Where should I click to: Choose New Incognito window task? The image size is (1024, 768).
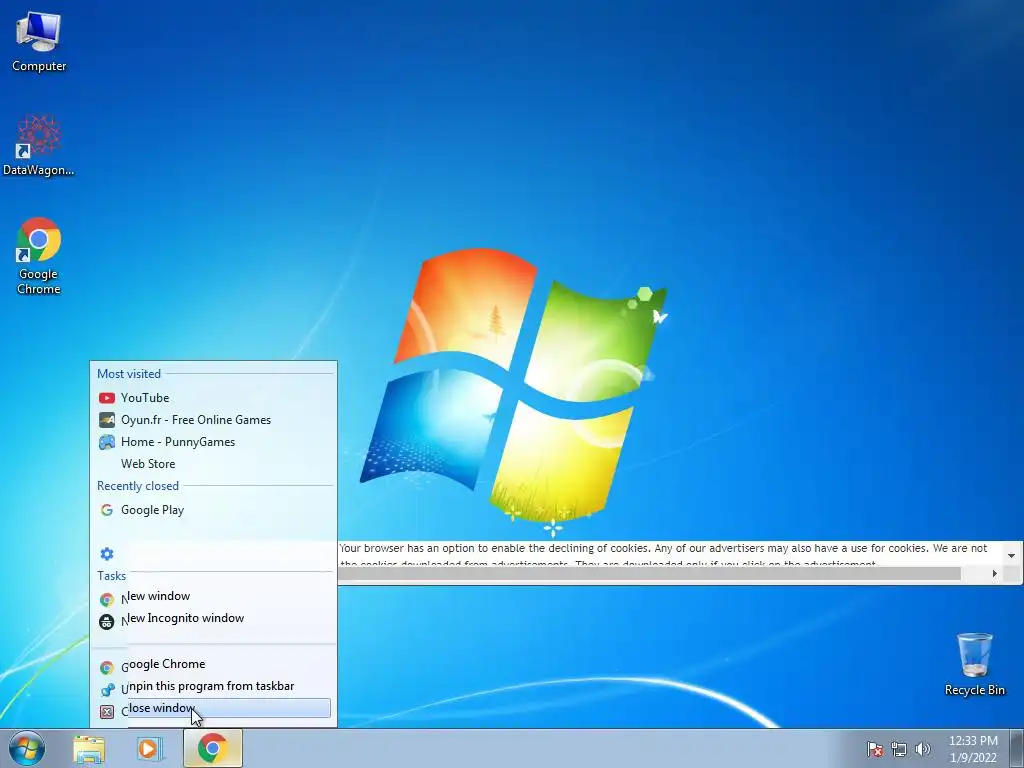tap(213, 618)
